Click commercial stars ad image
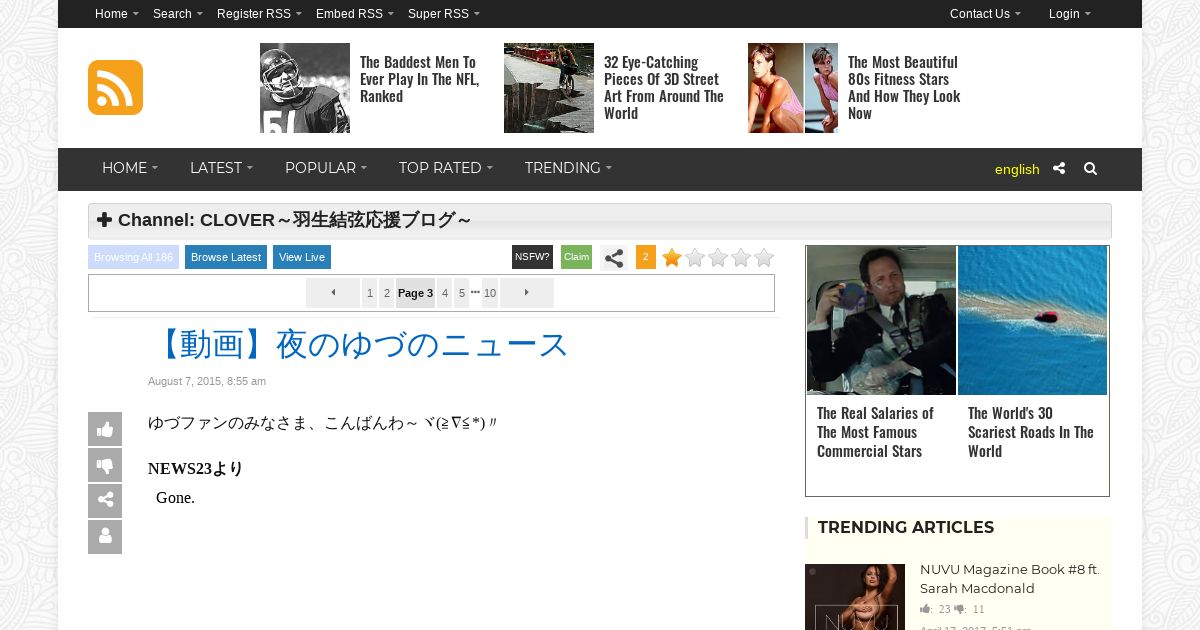The width and height of the screenshot is (1200, 630). coord(881,320)
